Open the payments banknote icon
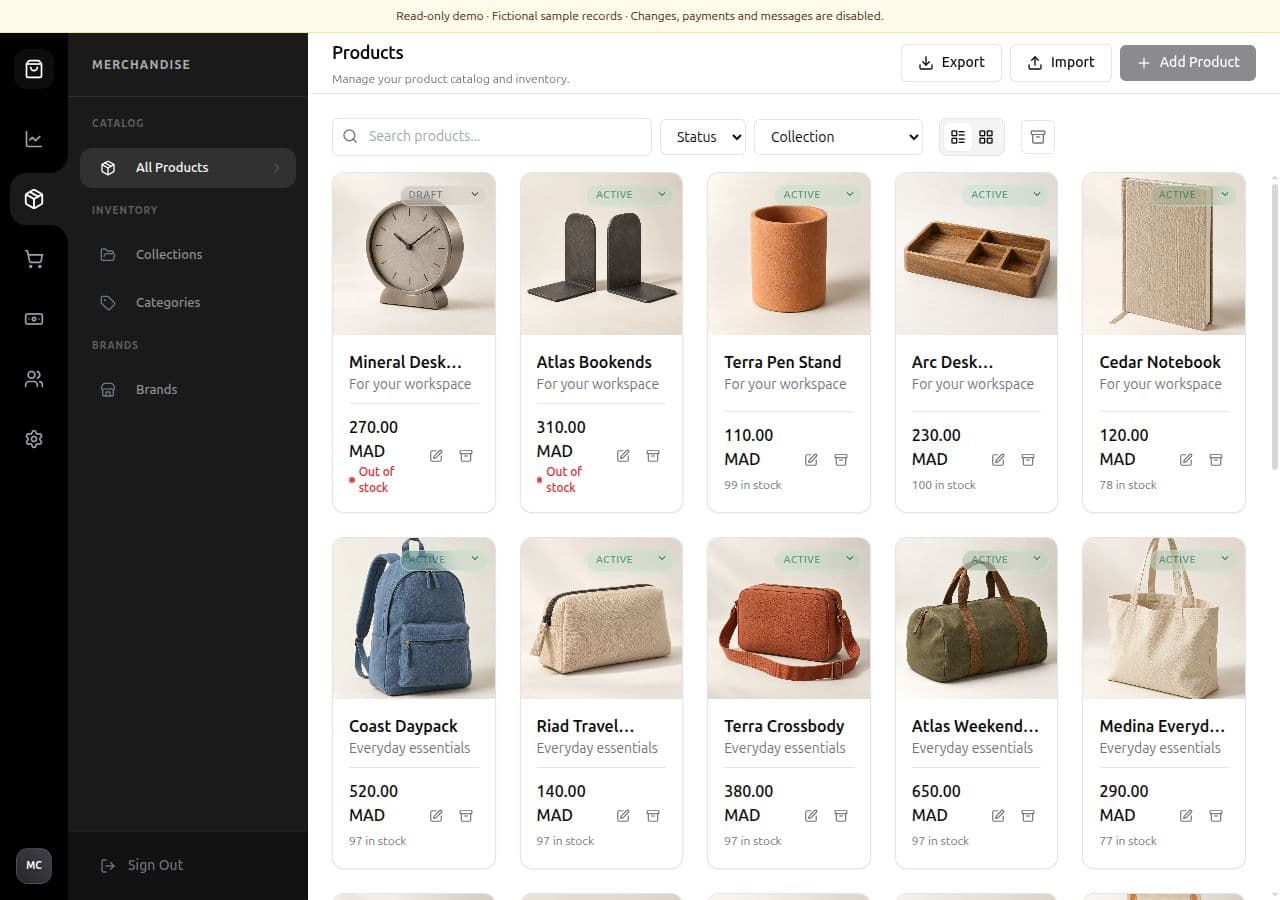1280x900 pixels. (34, 319)
